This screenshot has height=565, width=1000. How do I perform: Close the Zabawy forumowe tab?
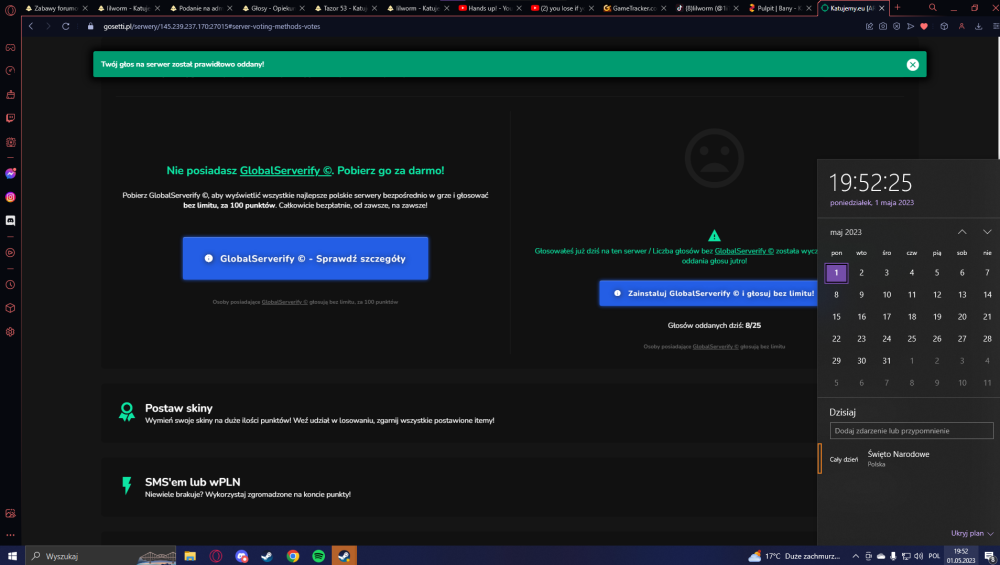pyautogui.click(x=85, y=8)
